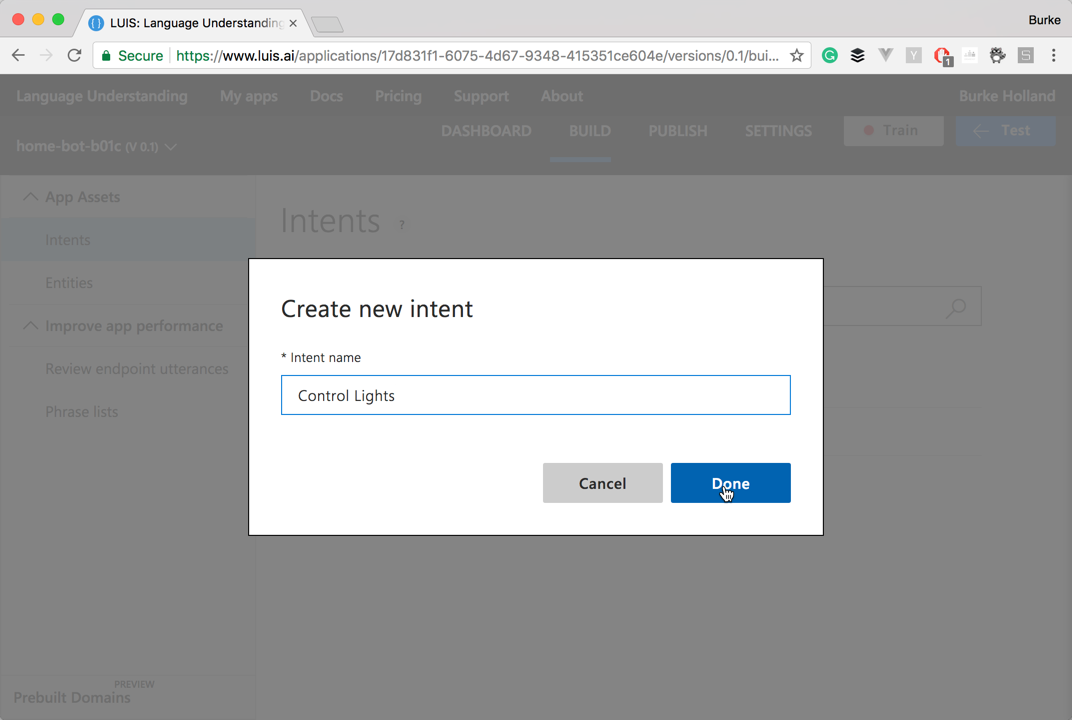Bookmark page with star icon
Screen dimensions: 1072x720
(x=796, y=55)
